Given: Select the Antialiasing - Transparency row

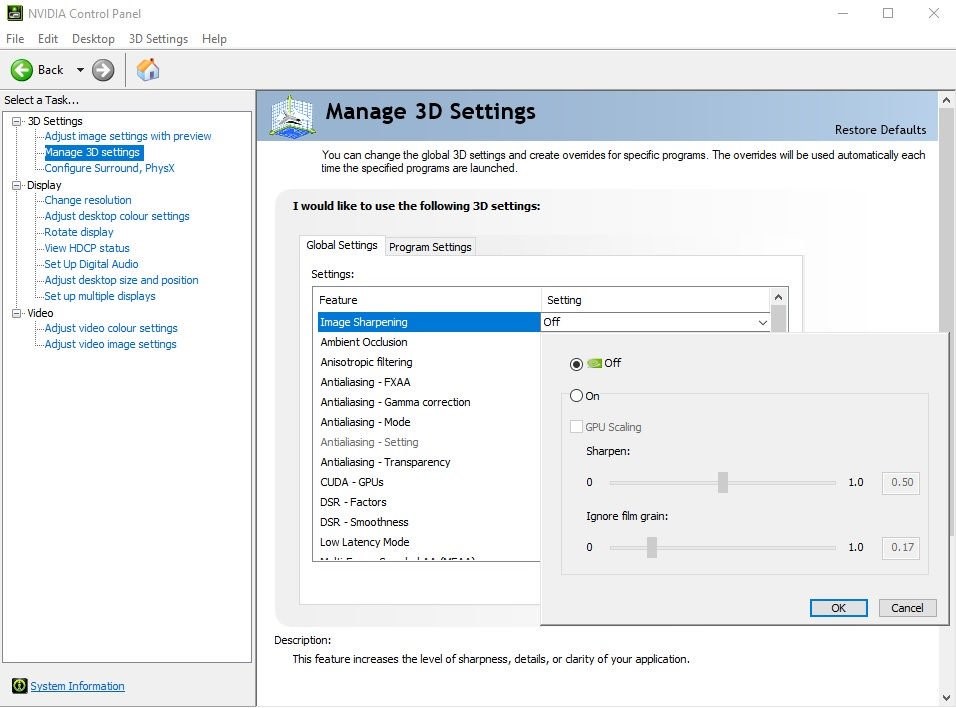Looking at the screenshot, I should pyautogui.click(x=429, y=462).
